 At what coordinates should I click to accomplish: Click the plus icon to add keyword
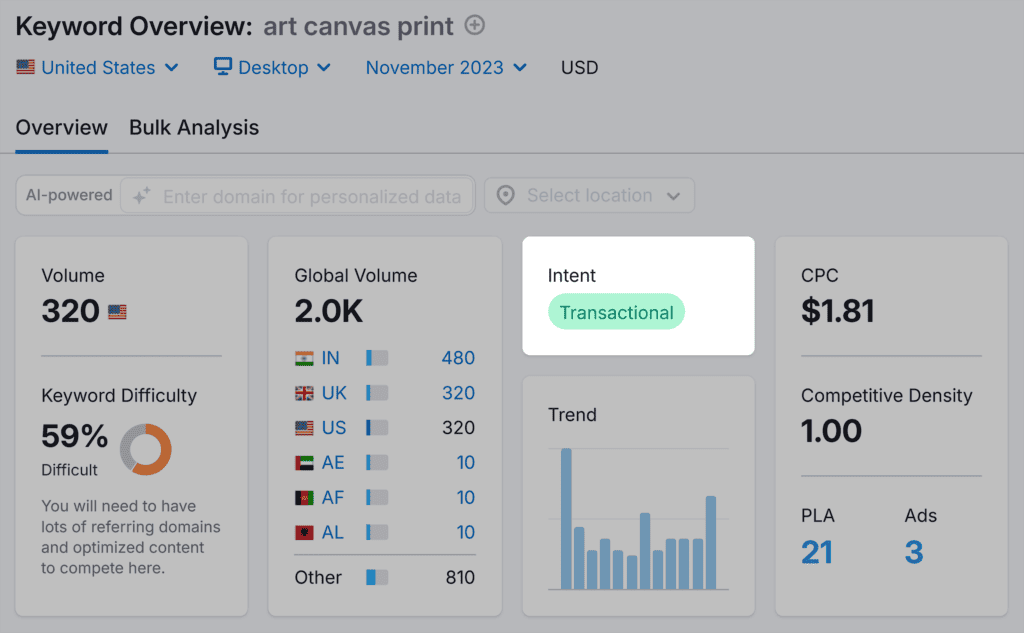tap(475, 25)
